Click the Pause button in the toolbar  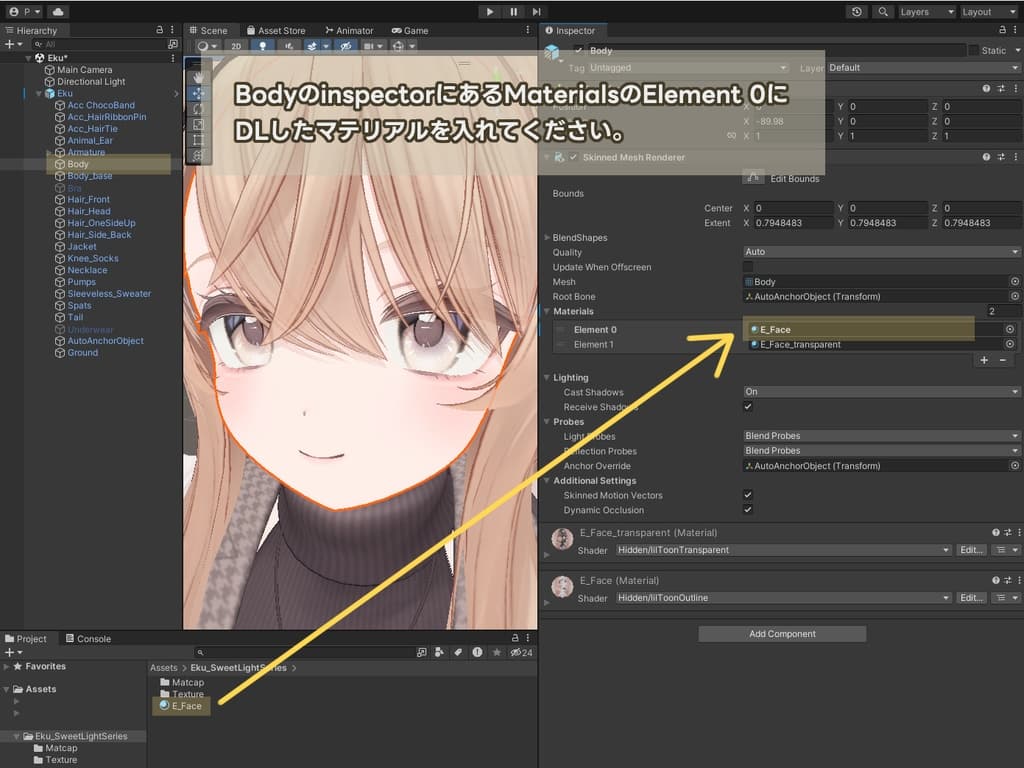pyautogui.click(x=513, y=12)
